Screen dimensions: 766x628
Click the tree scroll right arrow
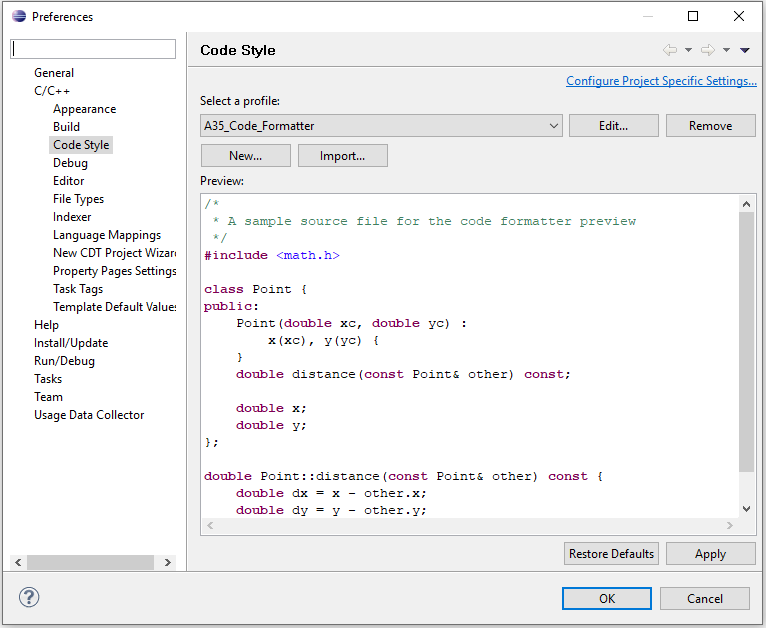168,562
